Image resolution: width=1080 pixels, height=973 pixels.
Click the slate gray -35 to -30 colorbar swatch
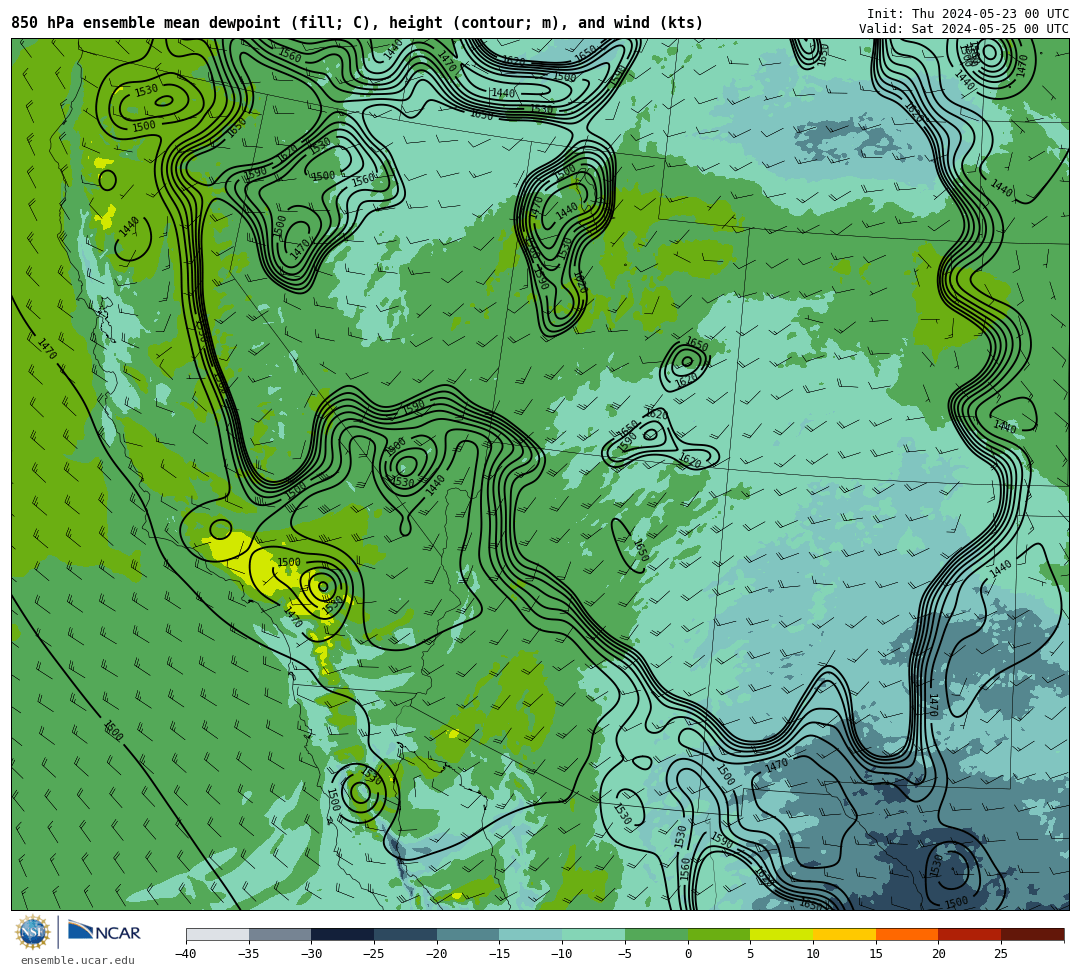[280, 934]
